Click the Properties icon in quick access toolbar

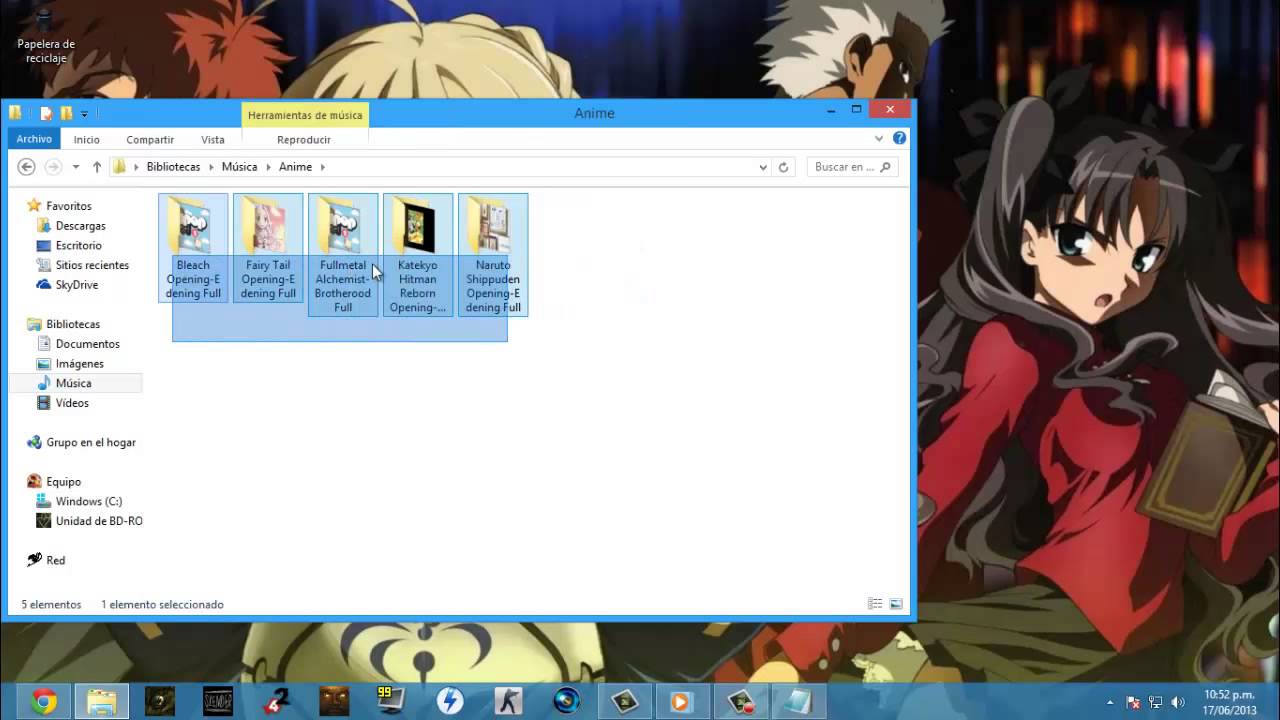point(46,113)
